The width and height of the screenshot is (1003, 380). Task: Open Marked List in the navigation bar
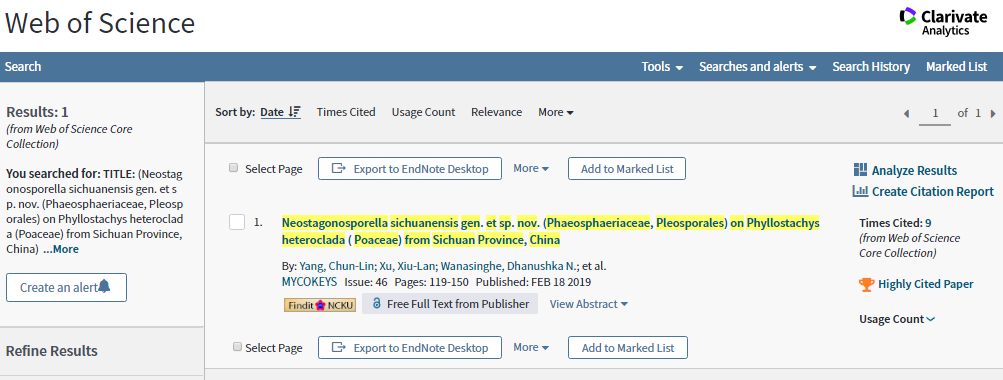(956, 67)
